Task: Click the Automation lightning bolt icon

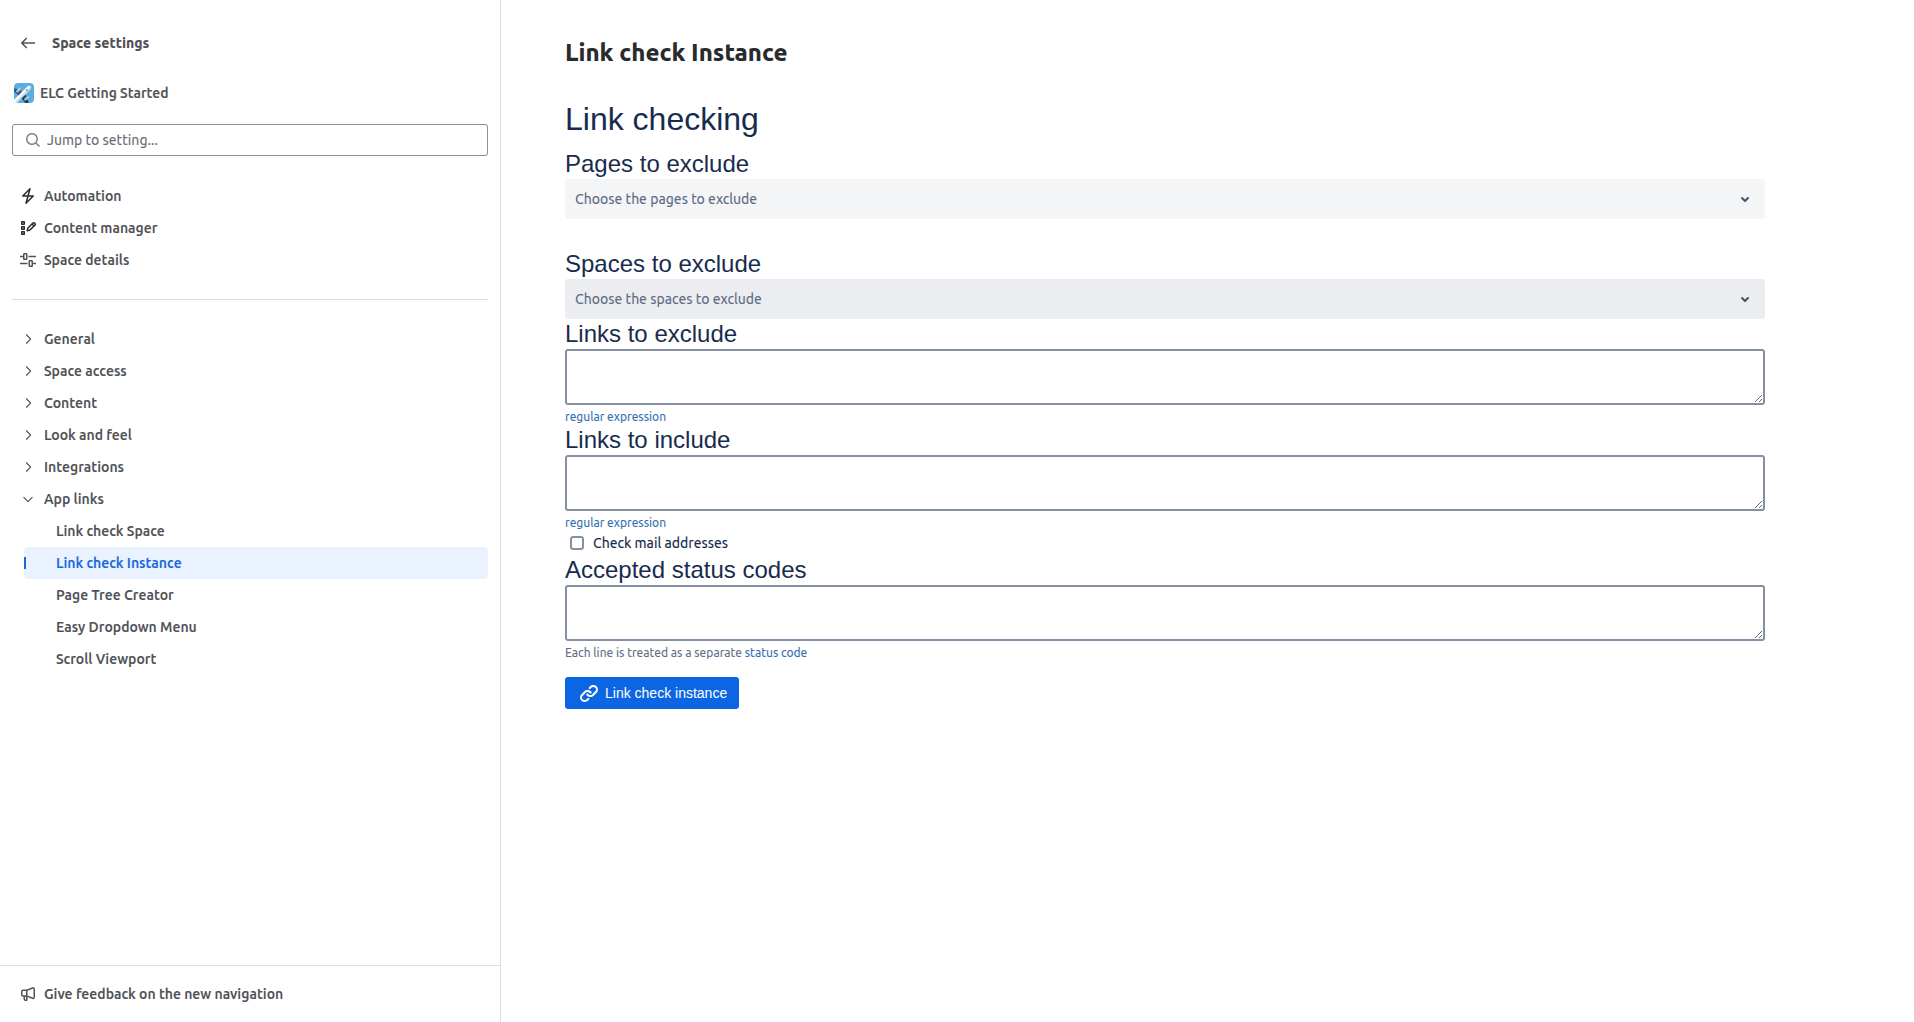Action: (28, 196)
